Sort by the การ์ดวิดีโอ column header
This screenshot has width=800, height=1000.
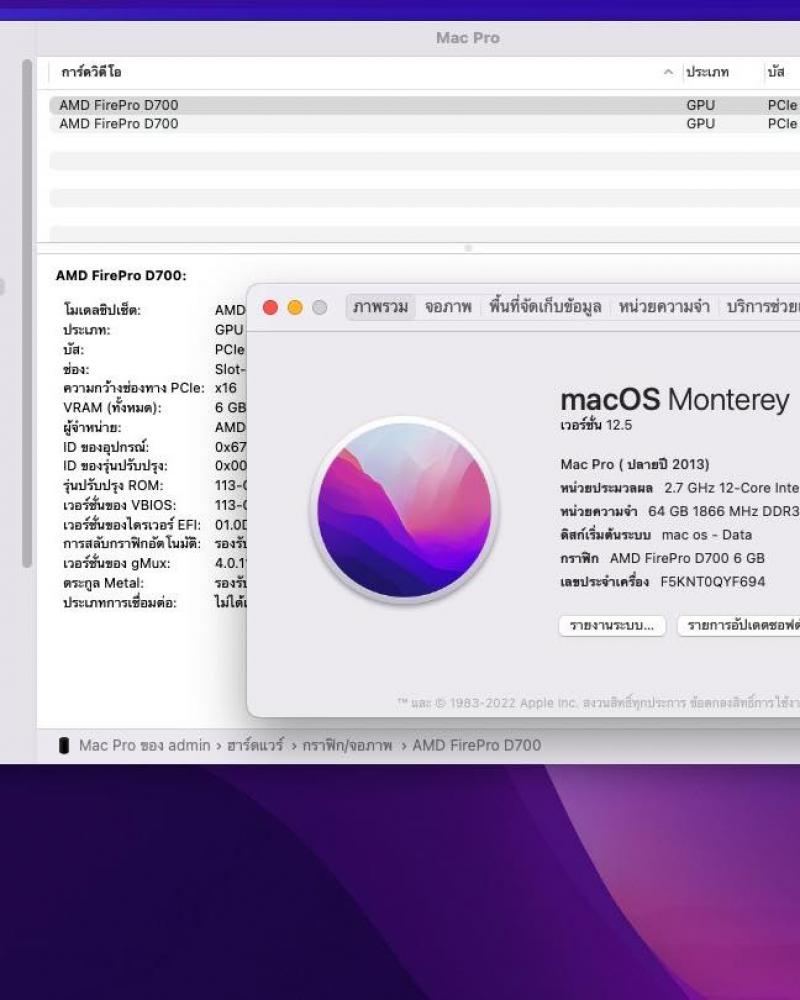click(91, 72)
